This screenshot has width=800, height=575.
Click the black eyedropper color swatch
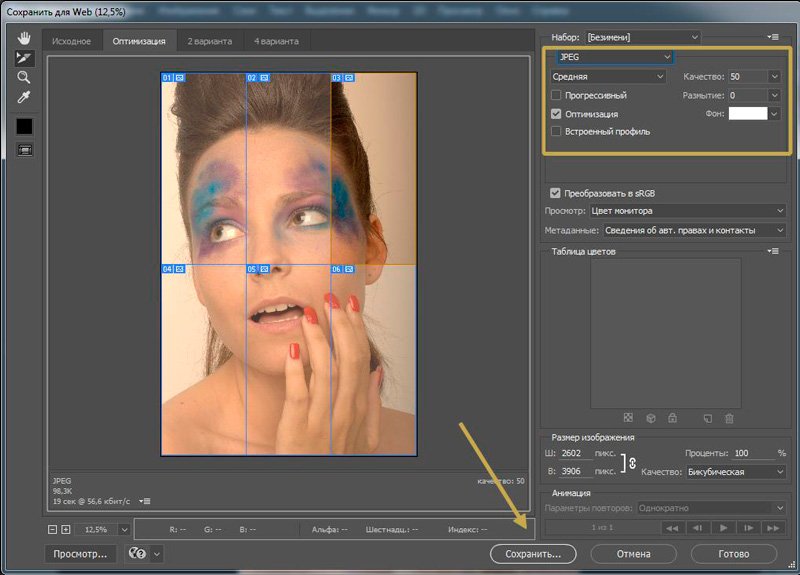point(24,127)
